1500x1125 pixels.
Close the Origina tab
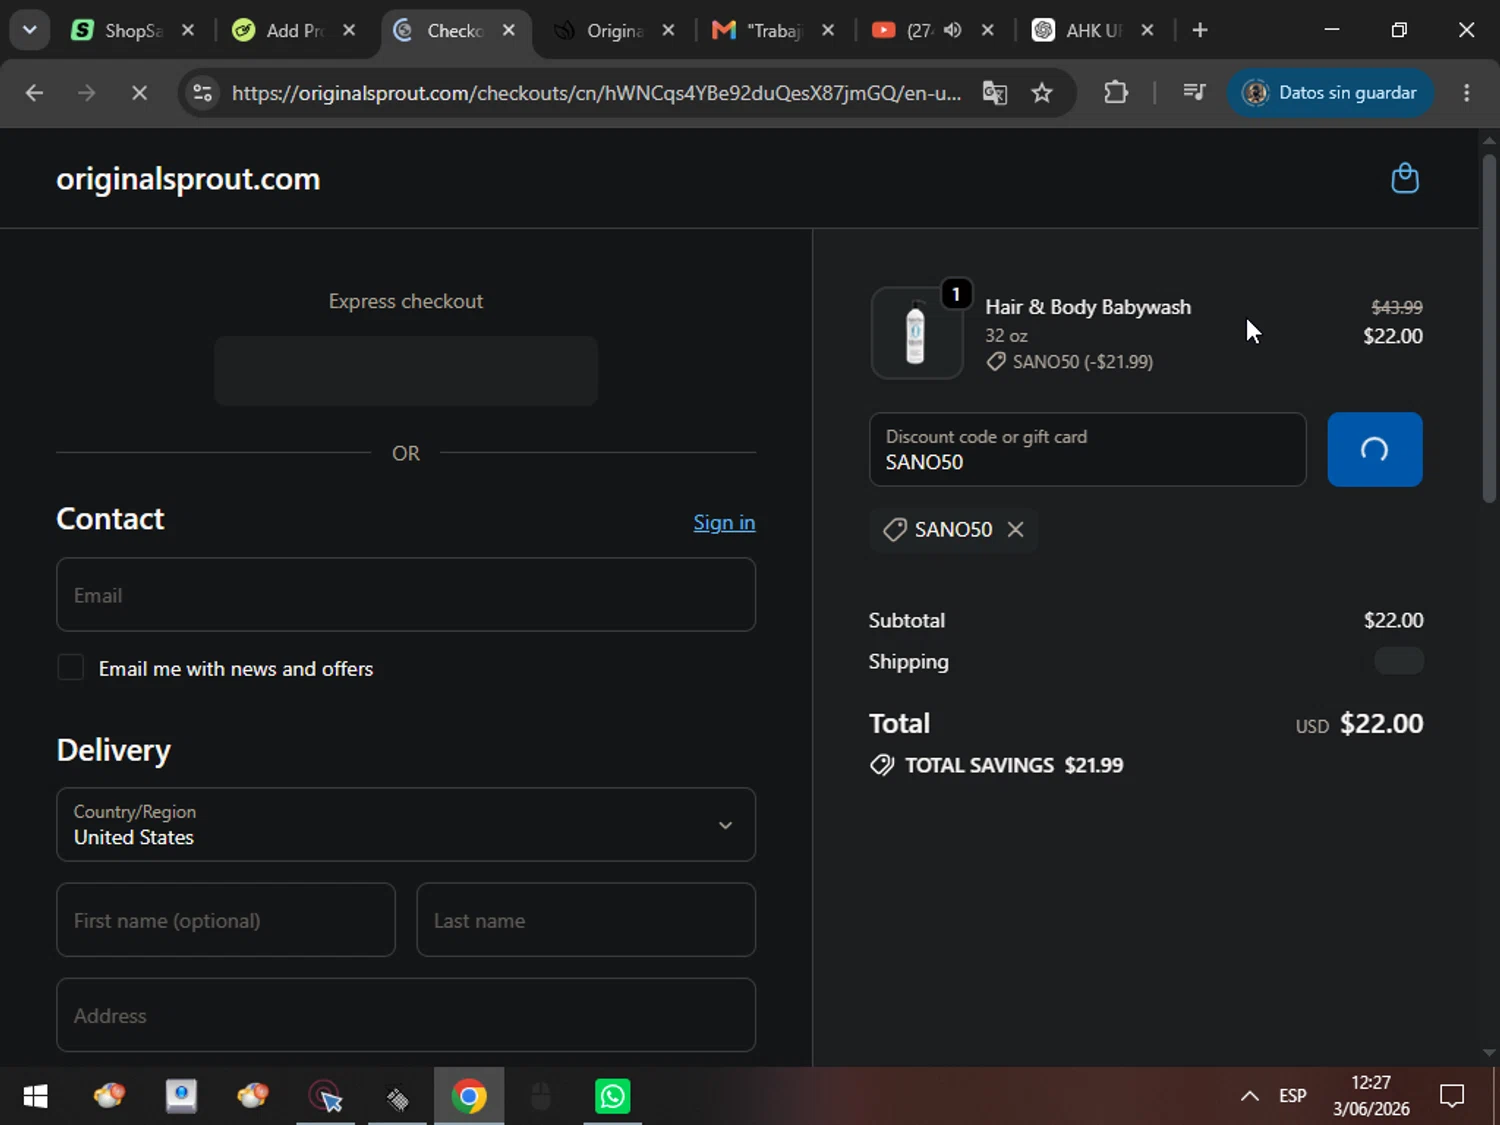point(668,30)
